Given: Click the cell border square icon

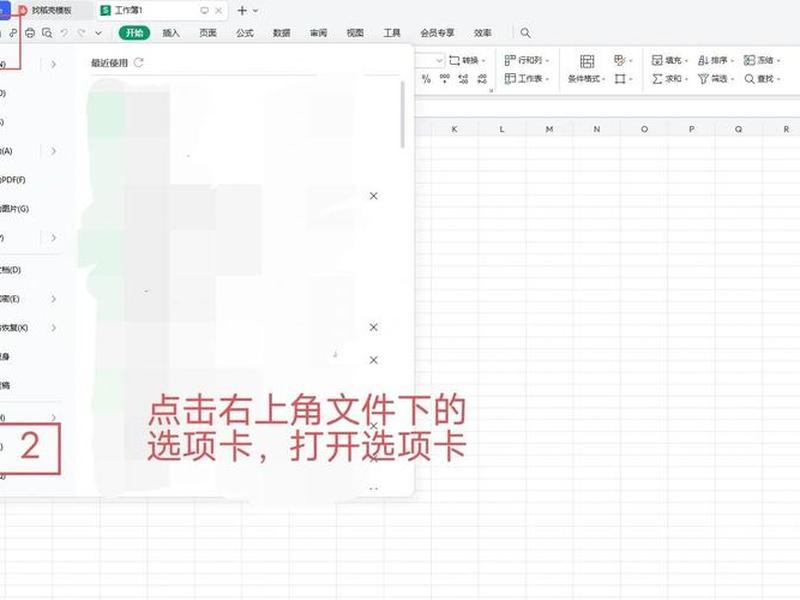Looking at the screenshot, I should [620, 79].
